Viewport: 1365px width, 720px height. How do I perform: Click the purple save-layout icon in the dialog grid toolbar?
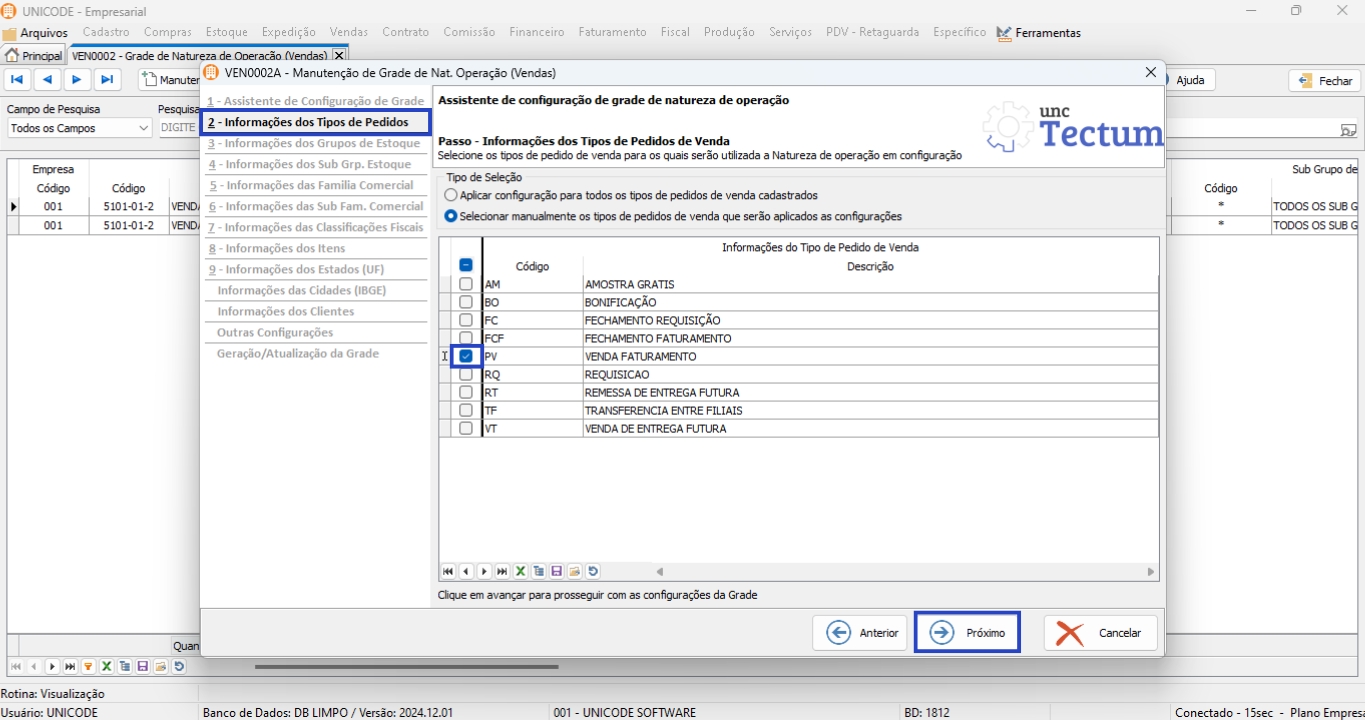557,572
